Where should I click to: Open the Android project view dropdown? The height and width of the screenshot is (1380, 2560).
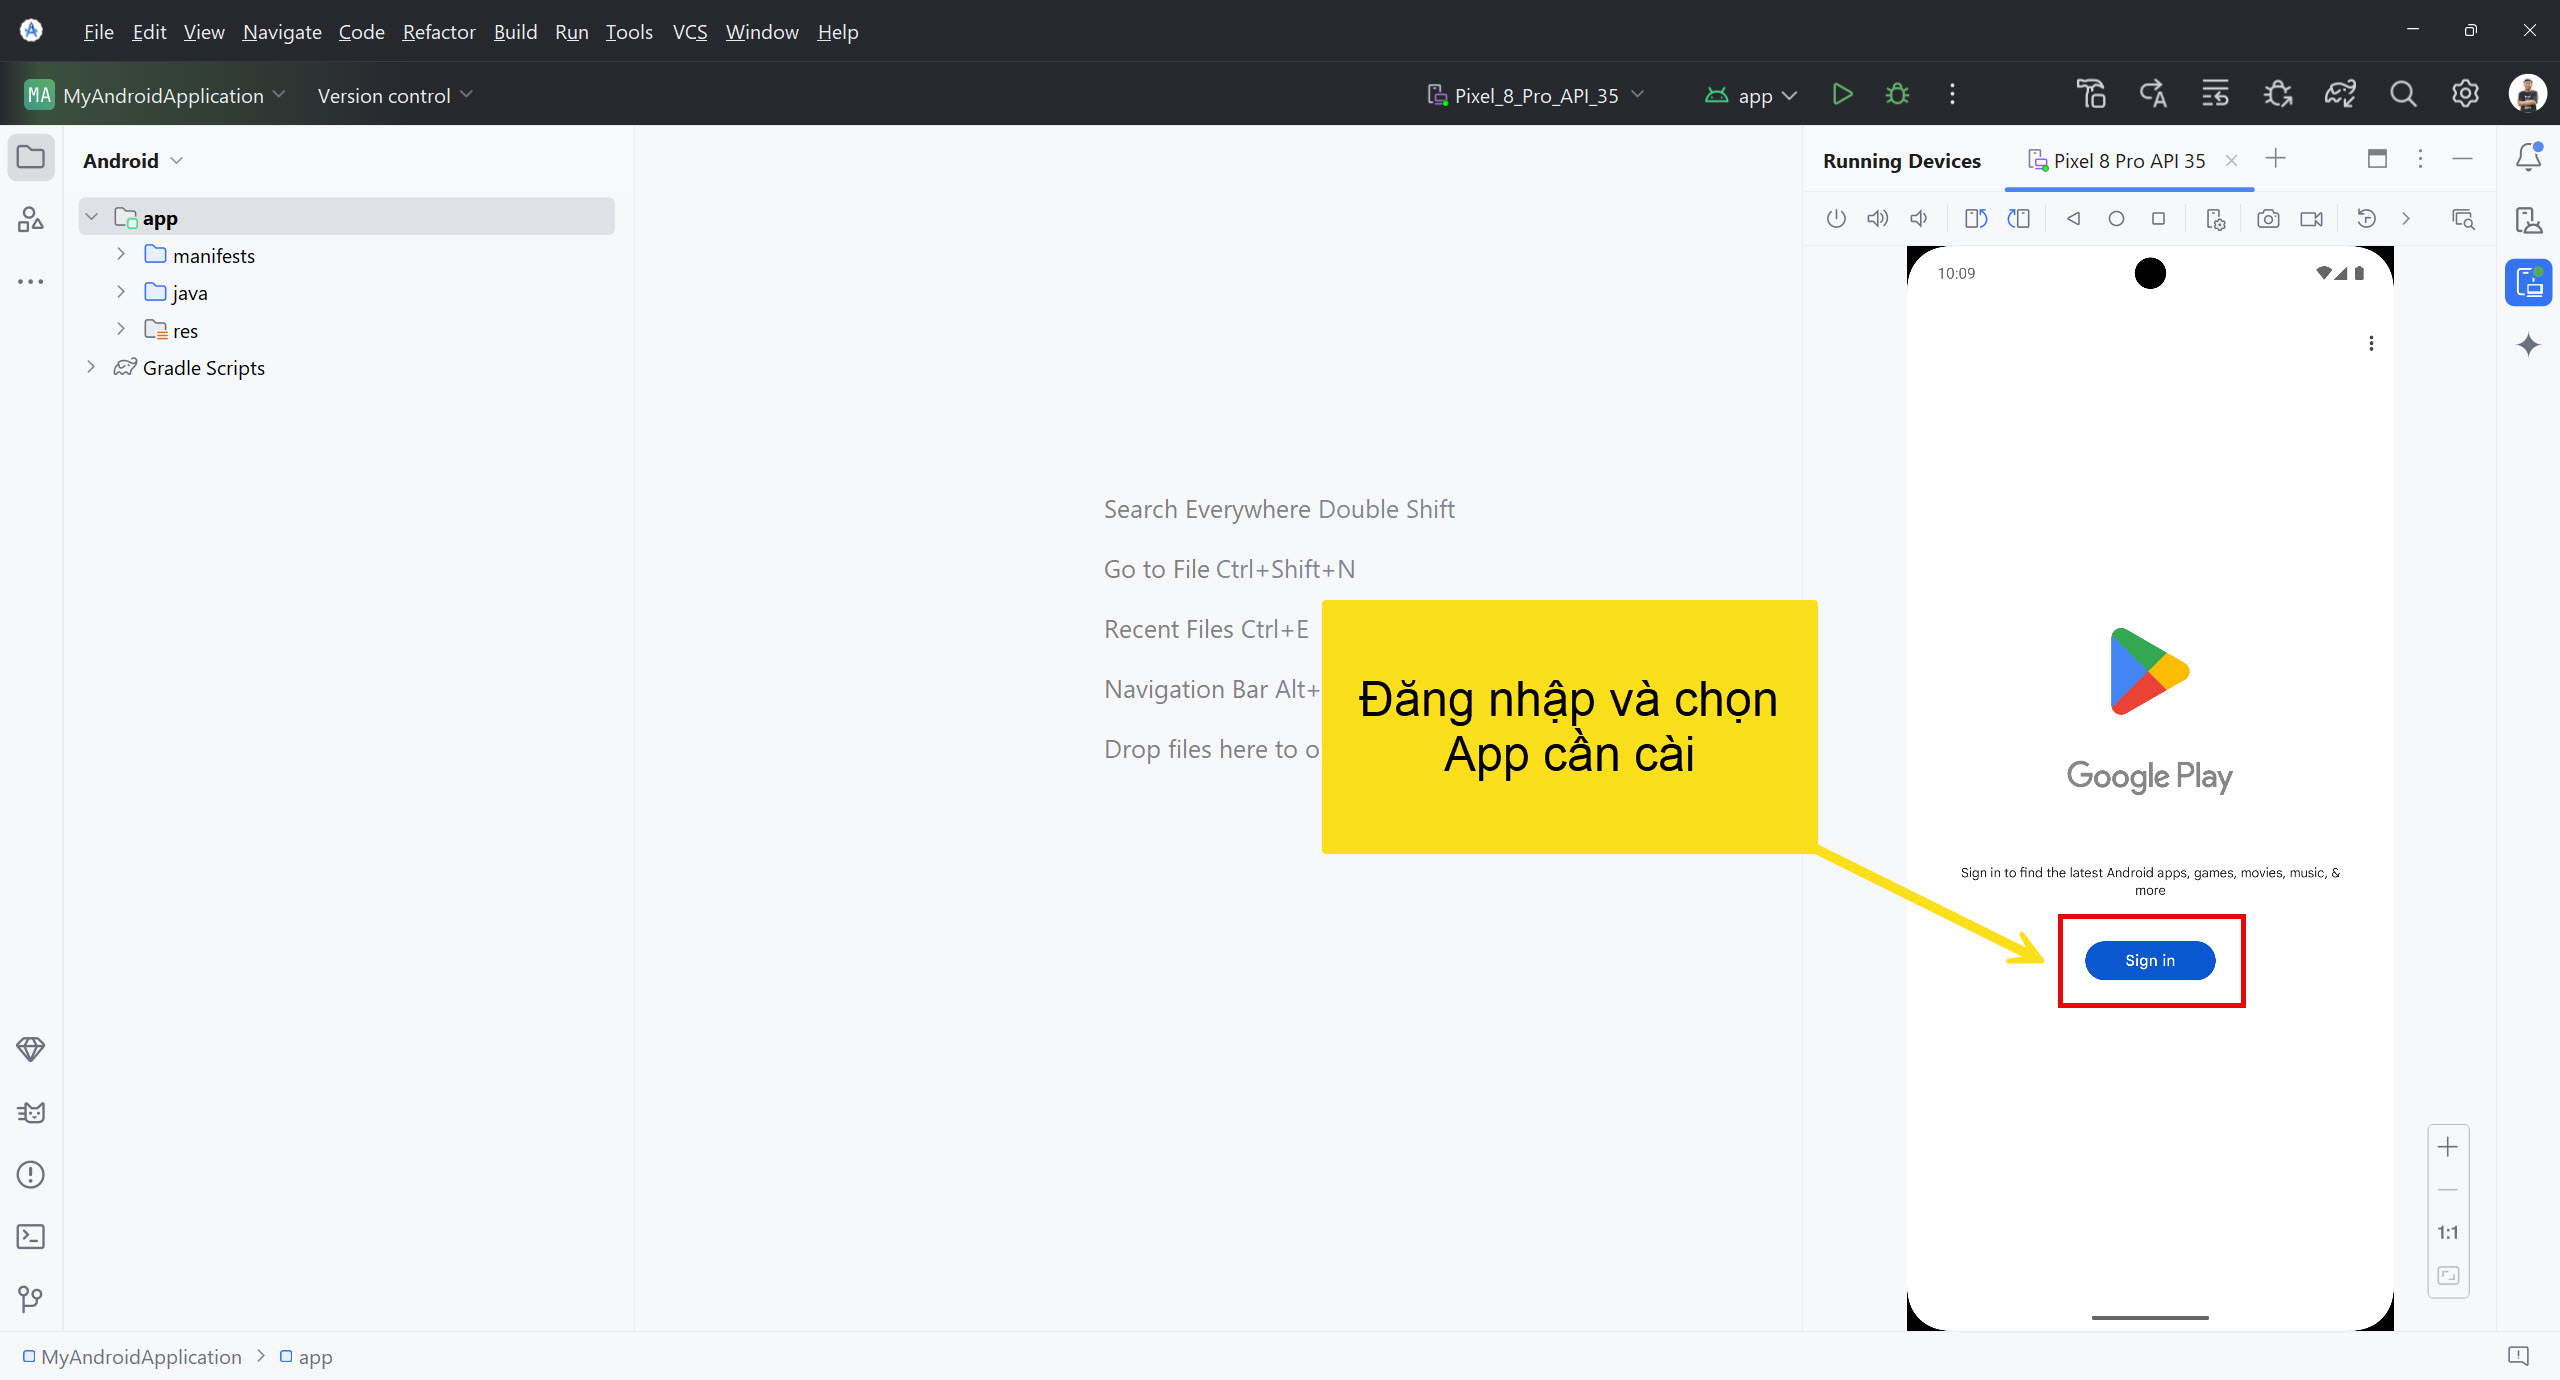click(133, 161)
